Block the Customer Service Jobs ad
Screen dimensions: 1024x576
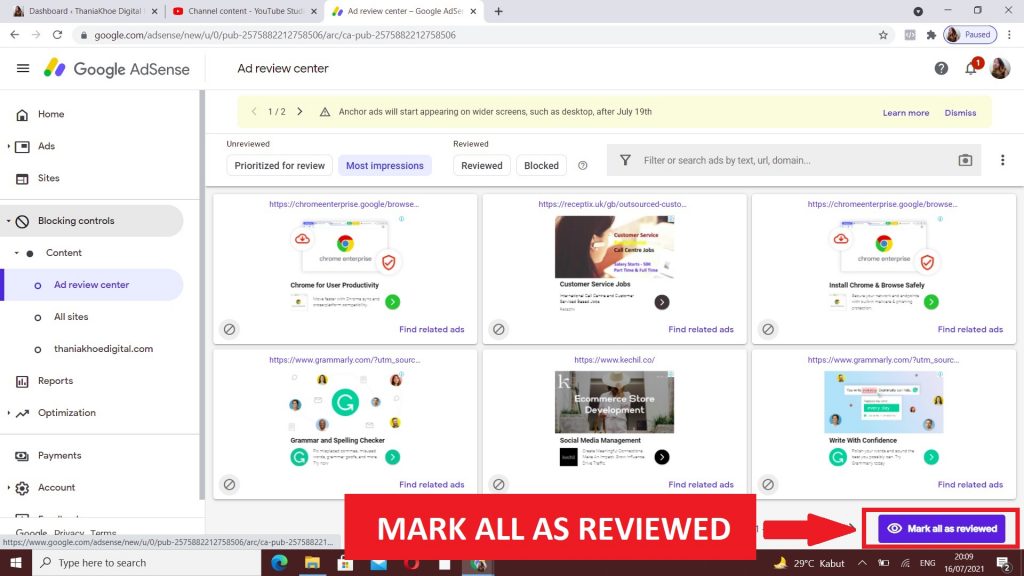click(x=499, y=328)
